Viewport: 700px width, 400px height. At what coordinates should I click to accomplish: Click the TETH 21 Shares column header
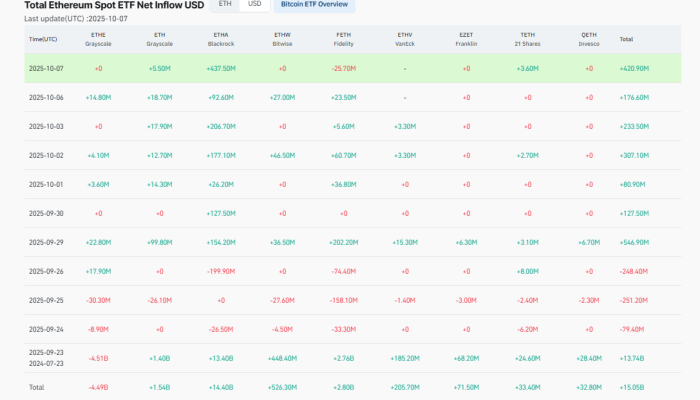(527, 39)
